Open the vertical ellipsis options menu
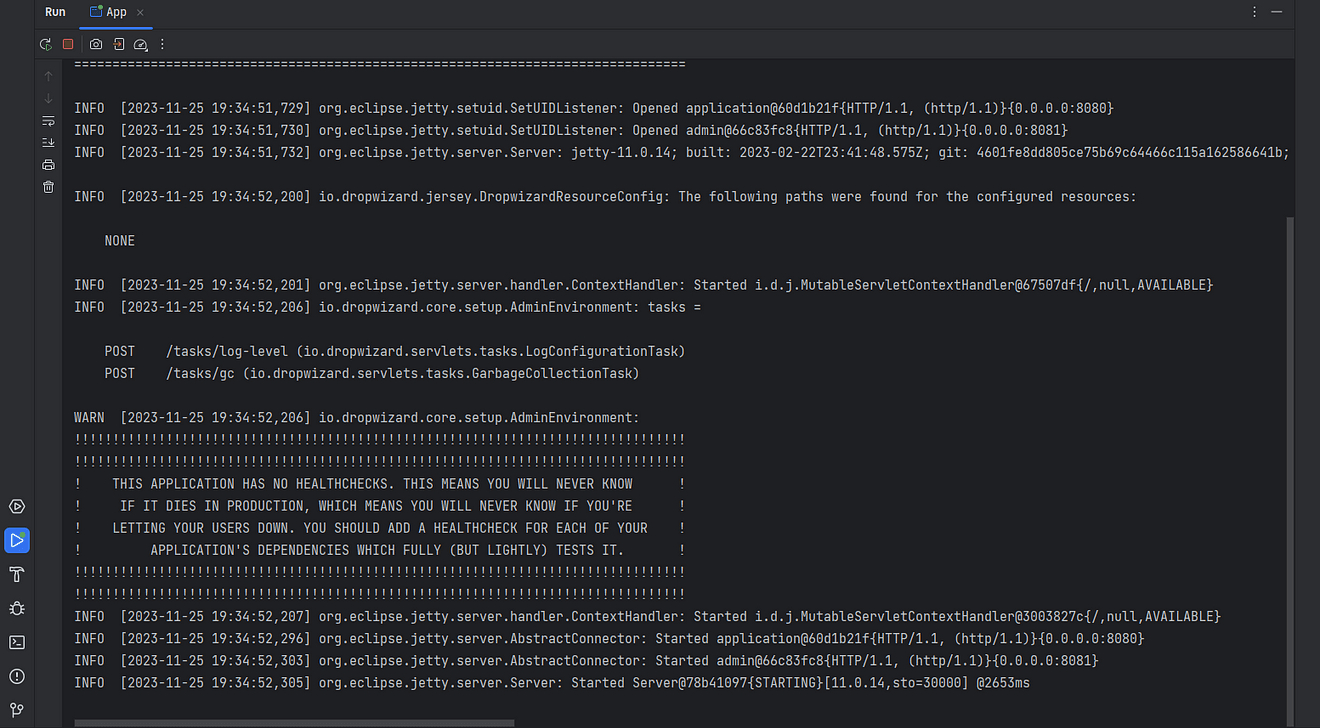 (1254, 11)
